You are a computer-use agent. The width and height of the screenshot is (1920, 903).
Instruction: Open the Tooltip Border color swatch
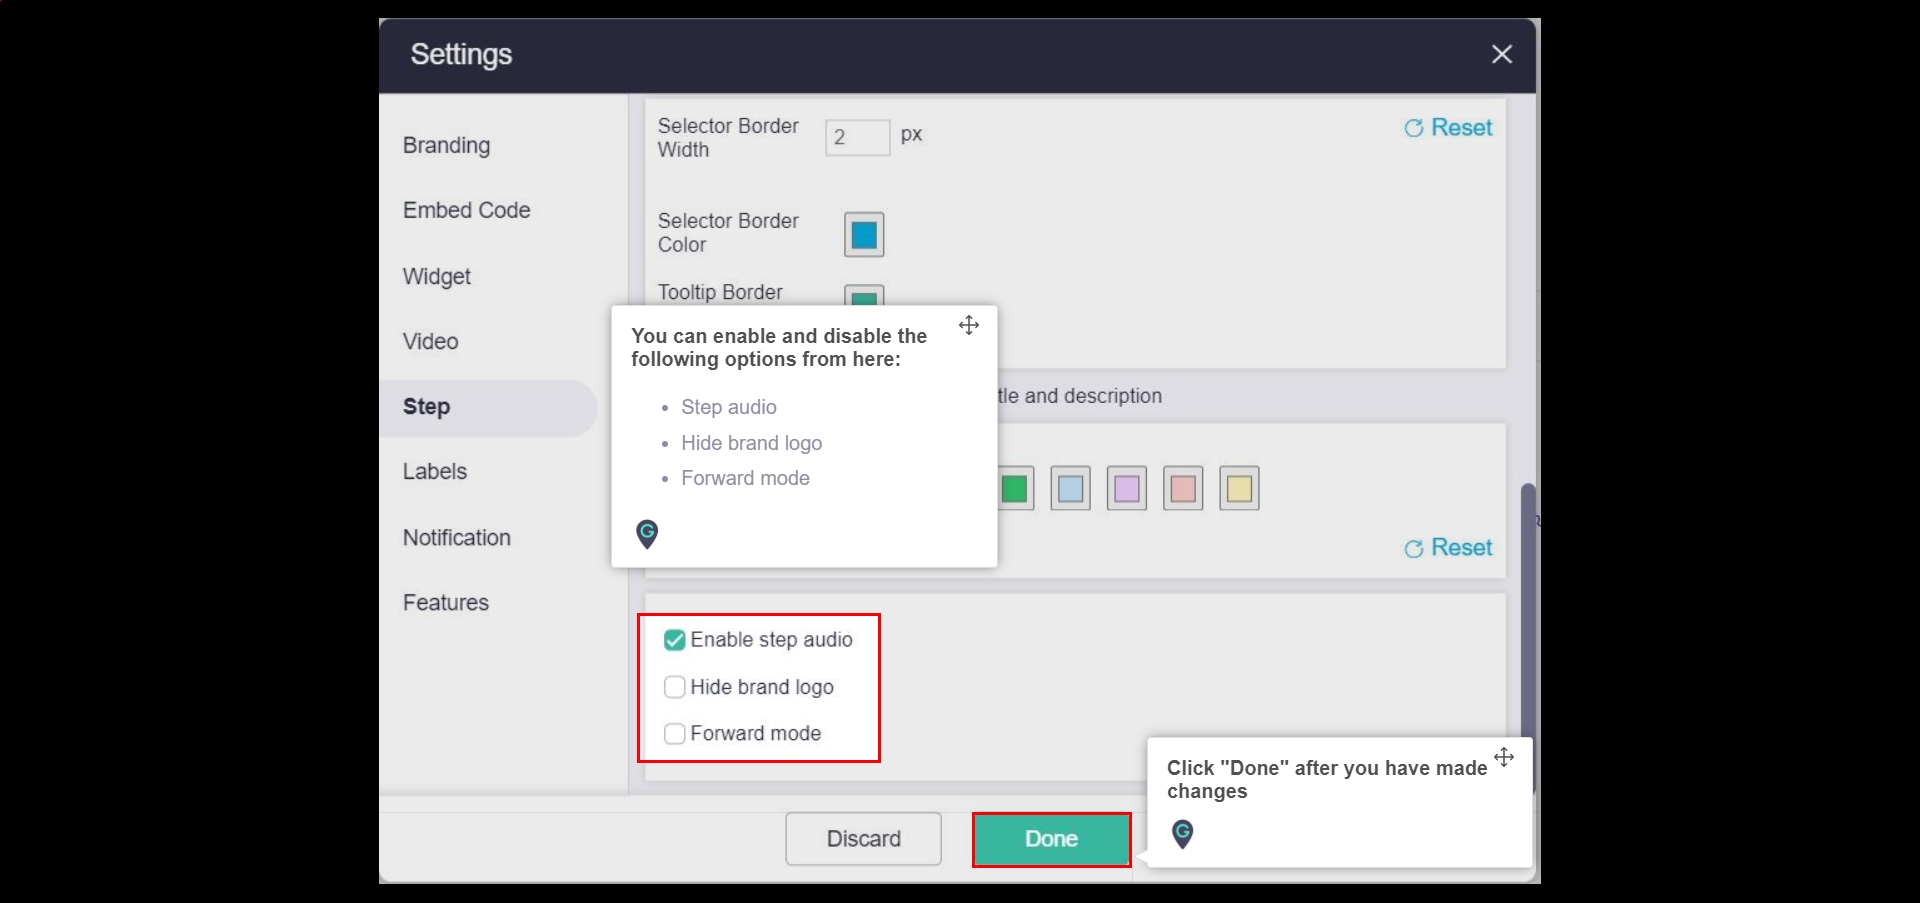click(x=864, y=296)
